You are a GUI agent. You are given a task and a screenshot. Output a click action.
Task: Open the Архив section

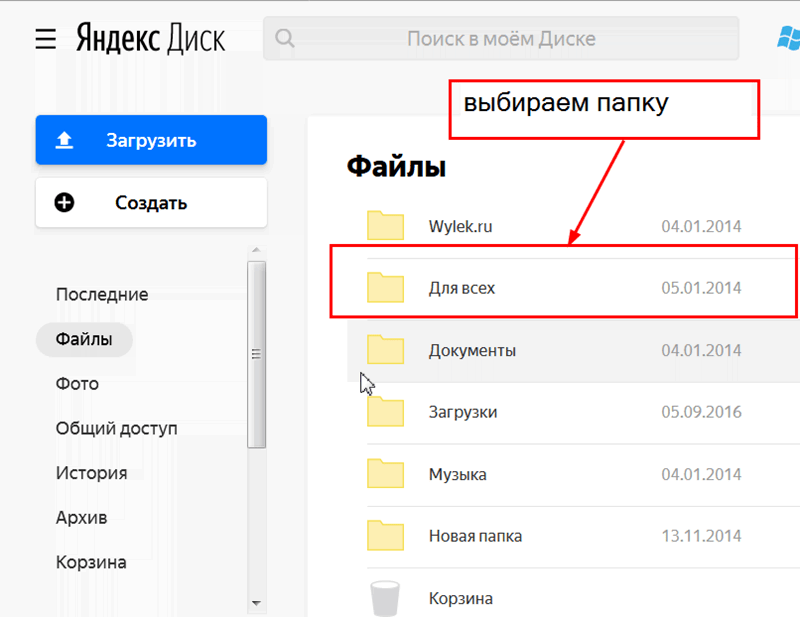click(x=81, y=517)
